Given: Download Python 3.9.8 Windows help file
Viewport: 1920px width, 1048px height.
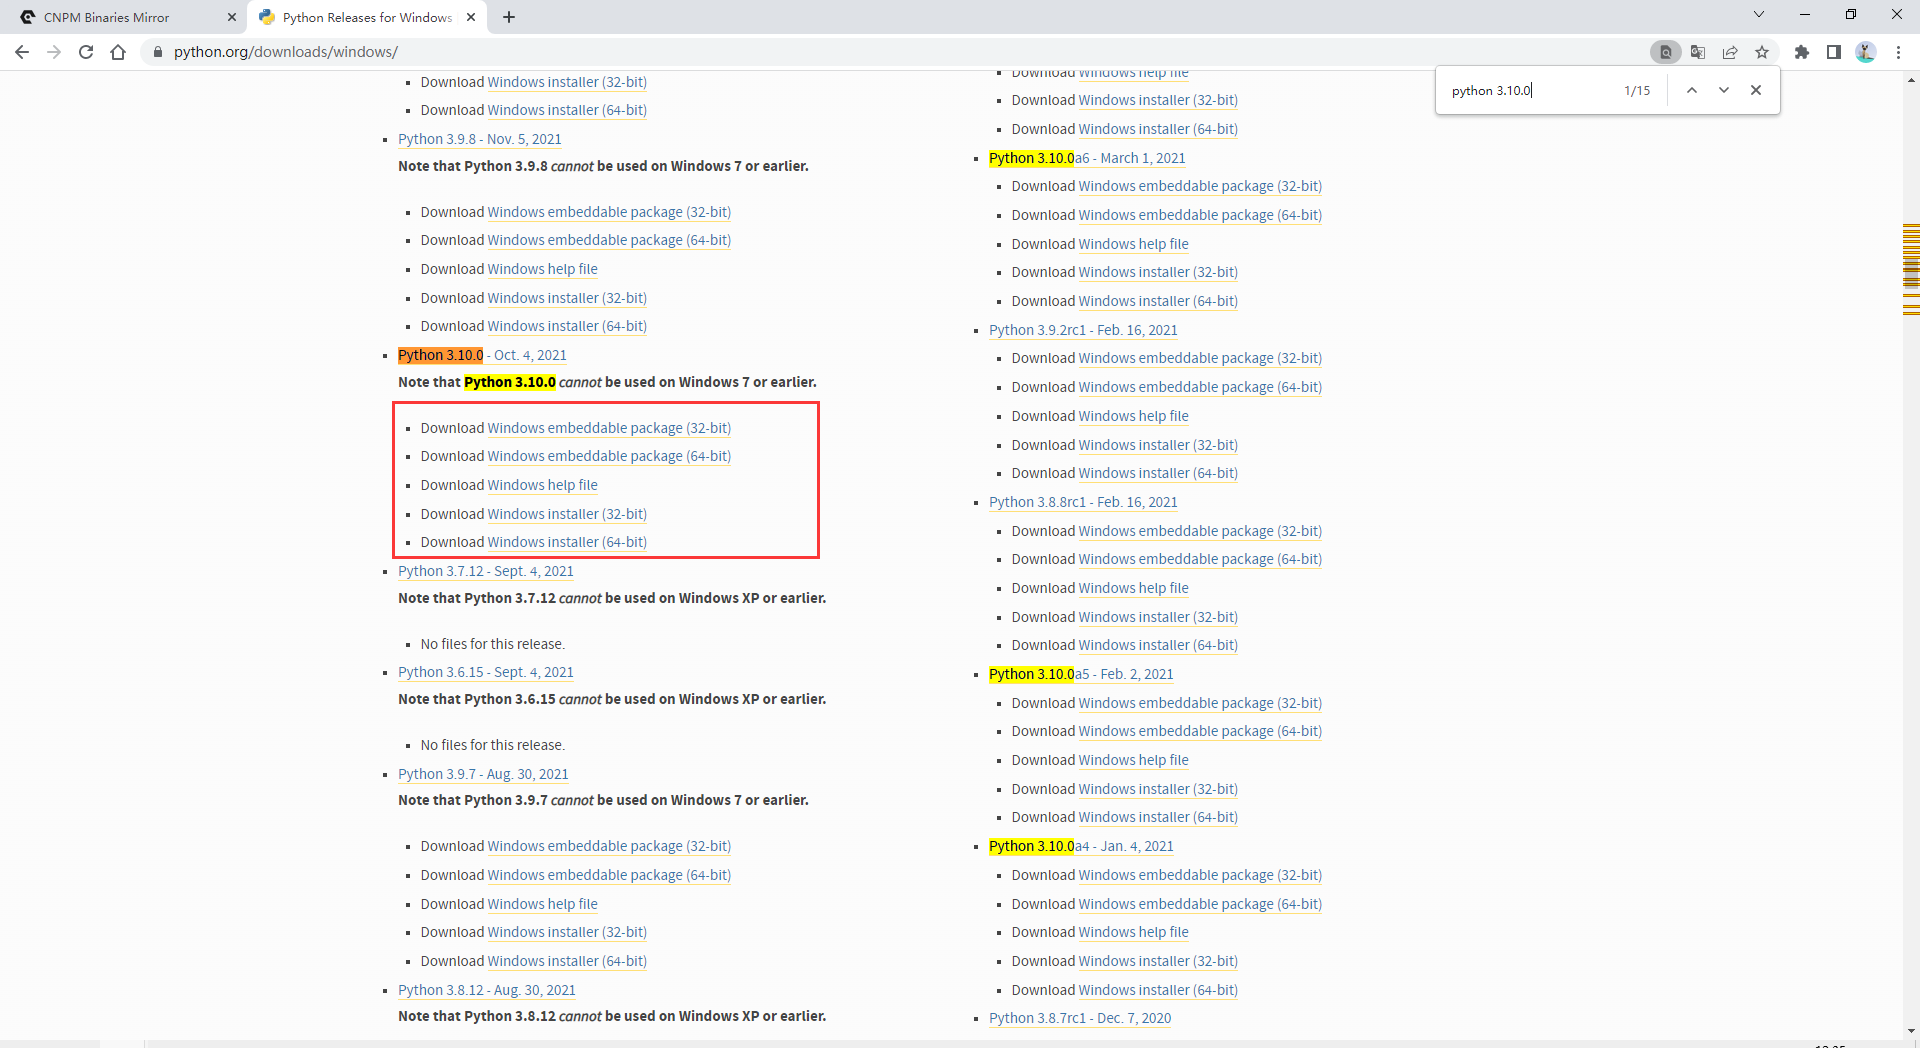Looking at the screenshot, I should tap(542, 269).
